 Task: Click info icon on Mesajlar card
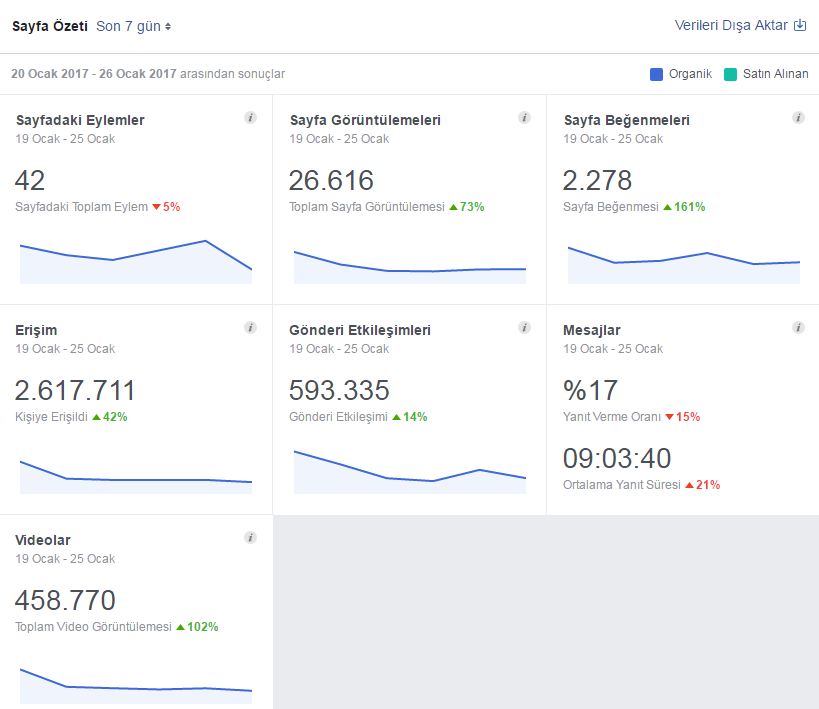(x=798, y=328)
